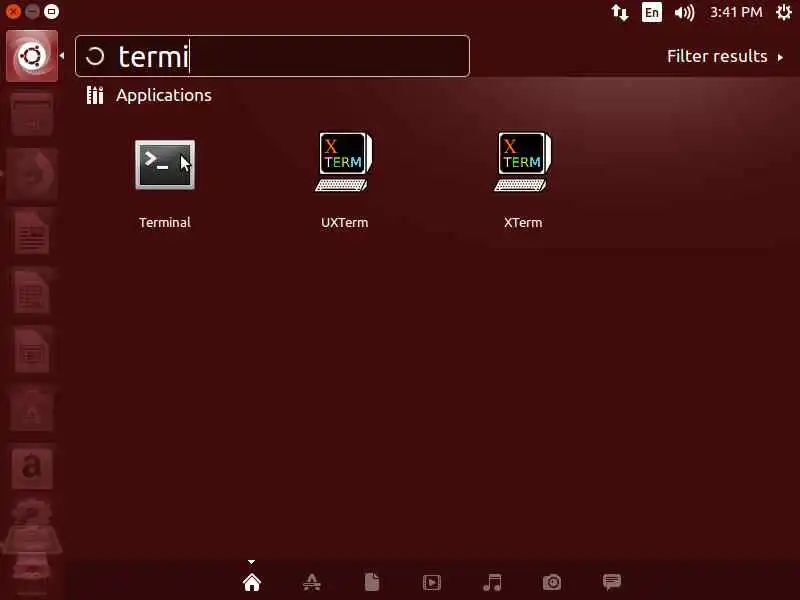Open Ubuntu Software Center in launcher
This screenshot has height=600, width=800.
(x=32, y=410)
